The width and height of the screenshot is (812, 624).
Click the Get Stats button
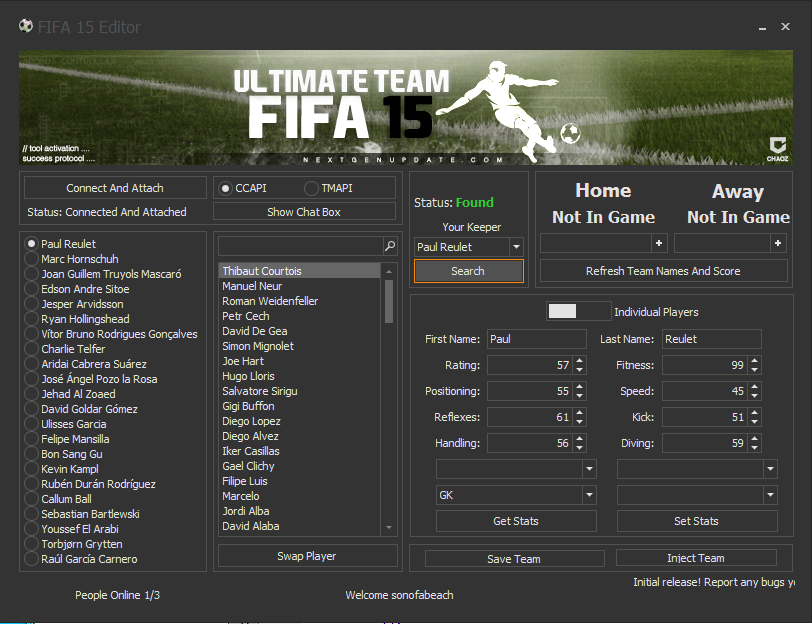[x=516, y=521]
